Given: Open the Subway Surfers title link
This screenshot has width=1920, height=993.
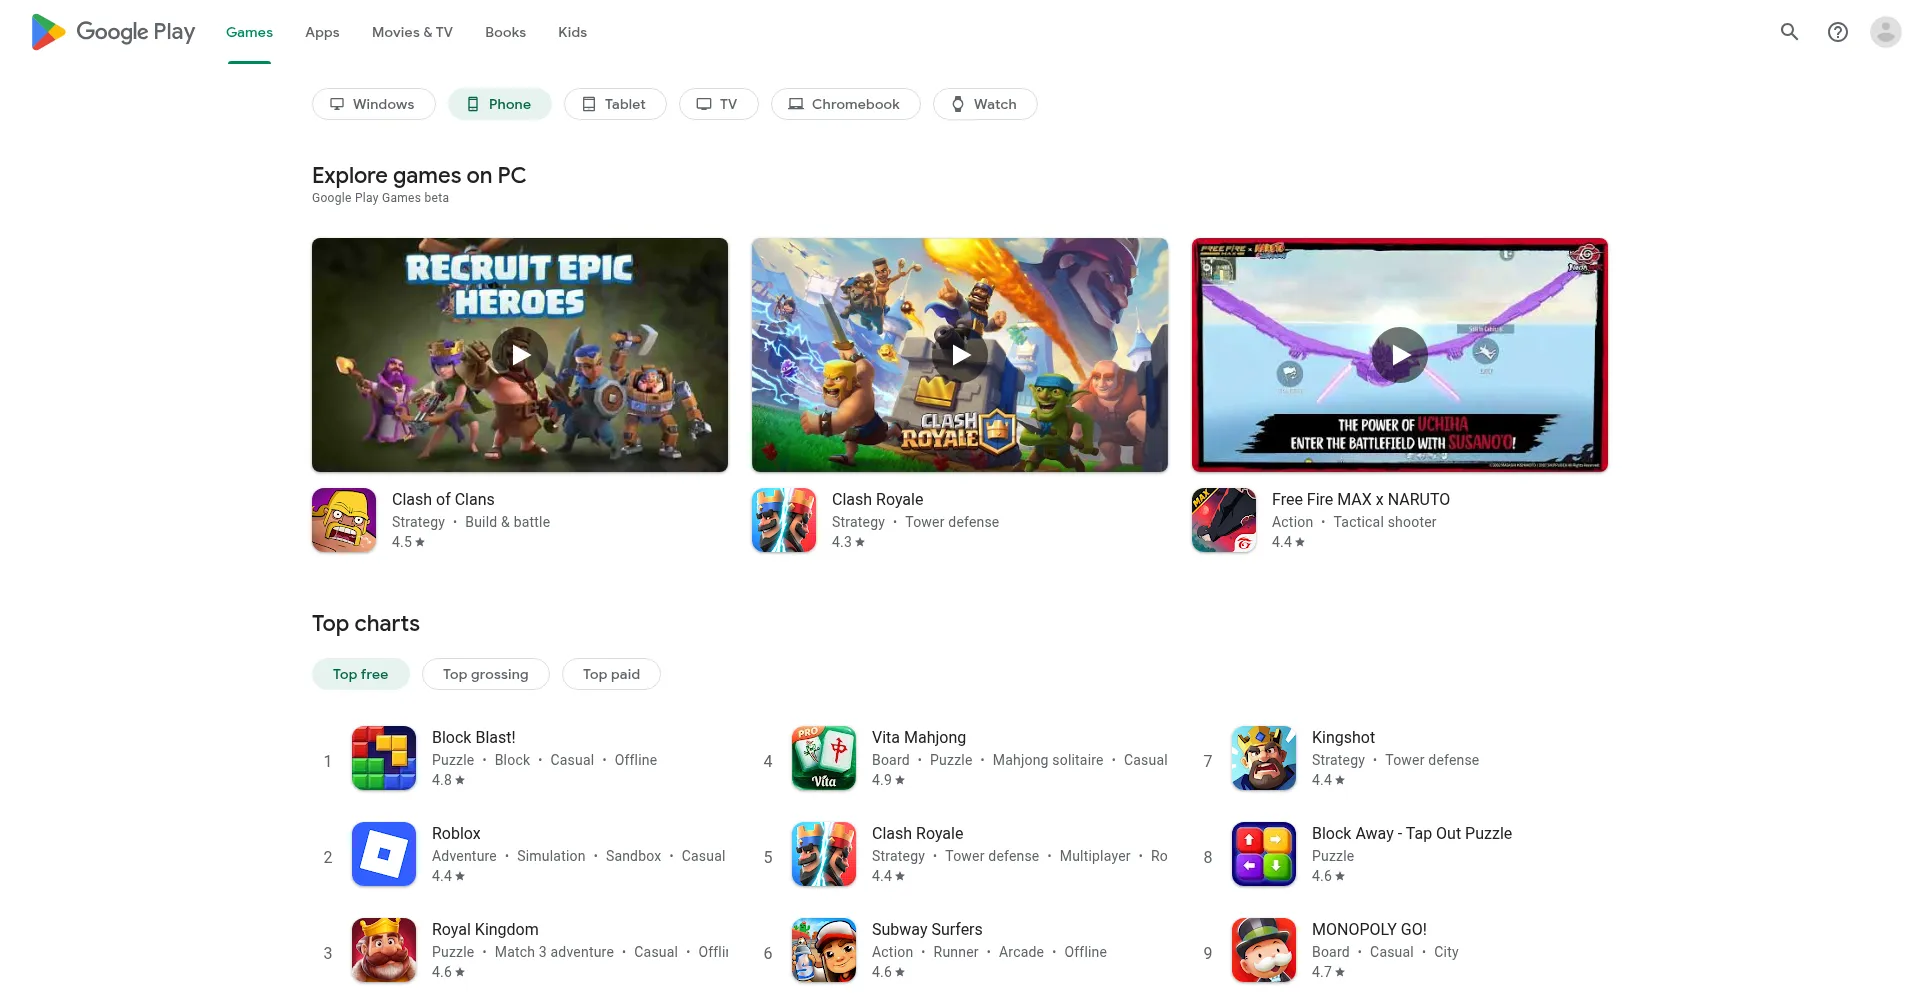Looking at the screenshot, I should click(927, 929).
